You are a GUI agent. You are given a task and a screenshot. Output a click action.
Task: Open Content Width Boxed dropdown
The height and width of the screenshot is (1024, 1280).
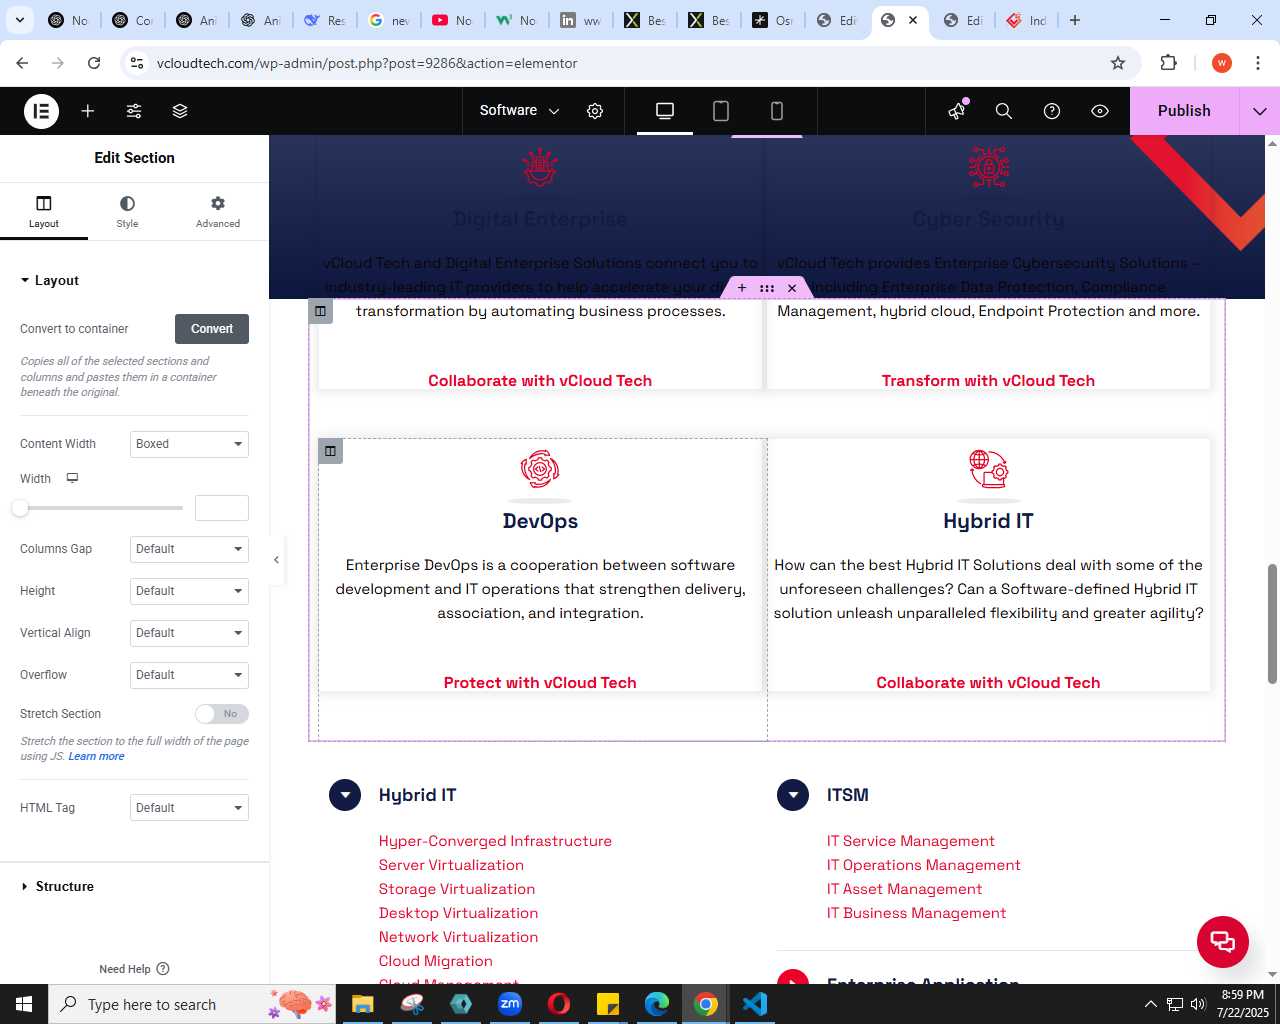[x=189, y=444]
